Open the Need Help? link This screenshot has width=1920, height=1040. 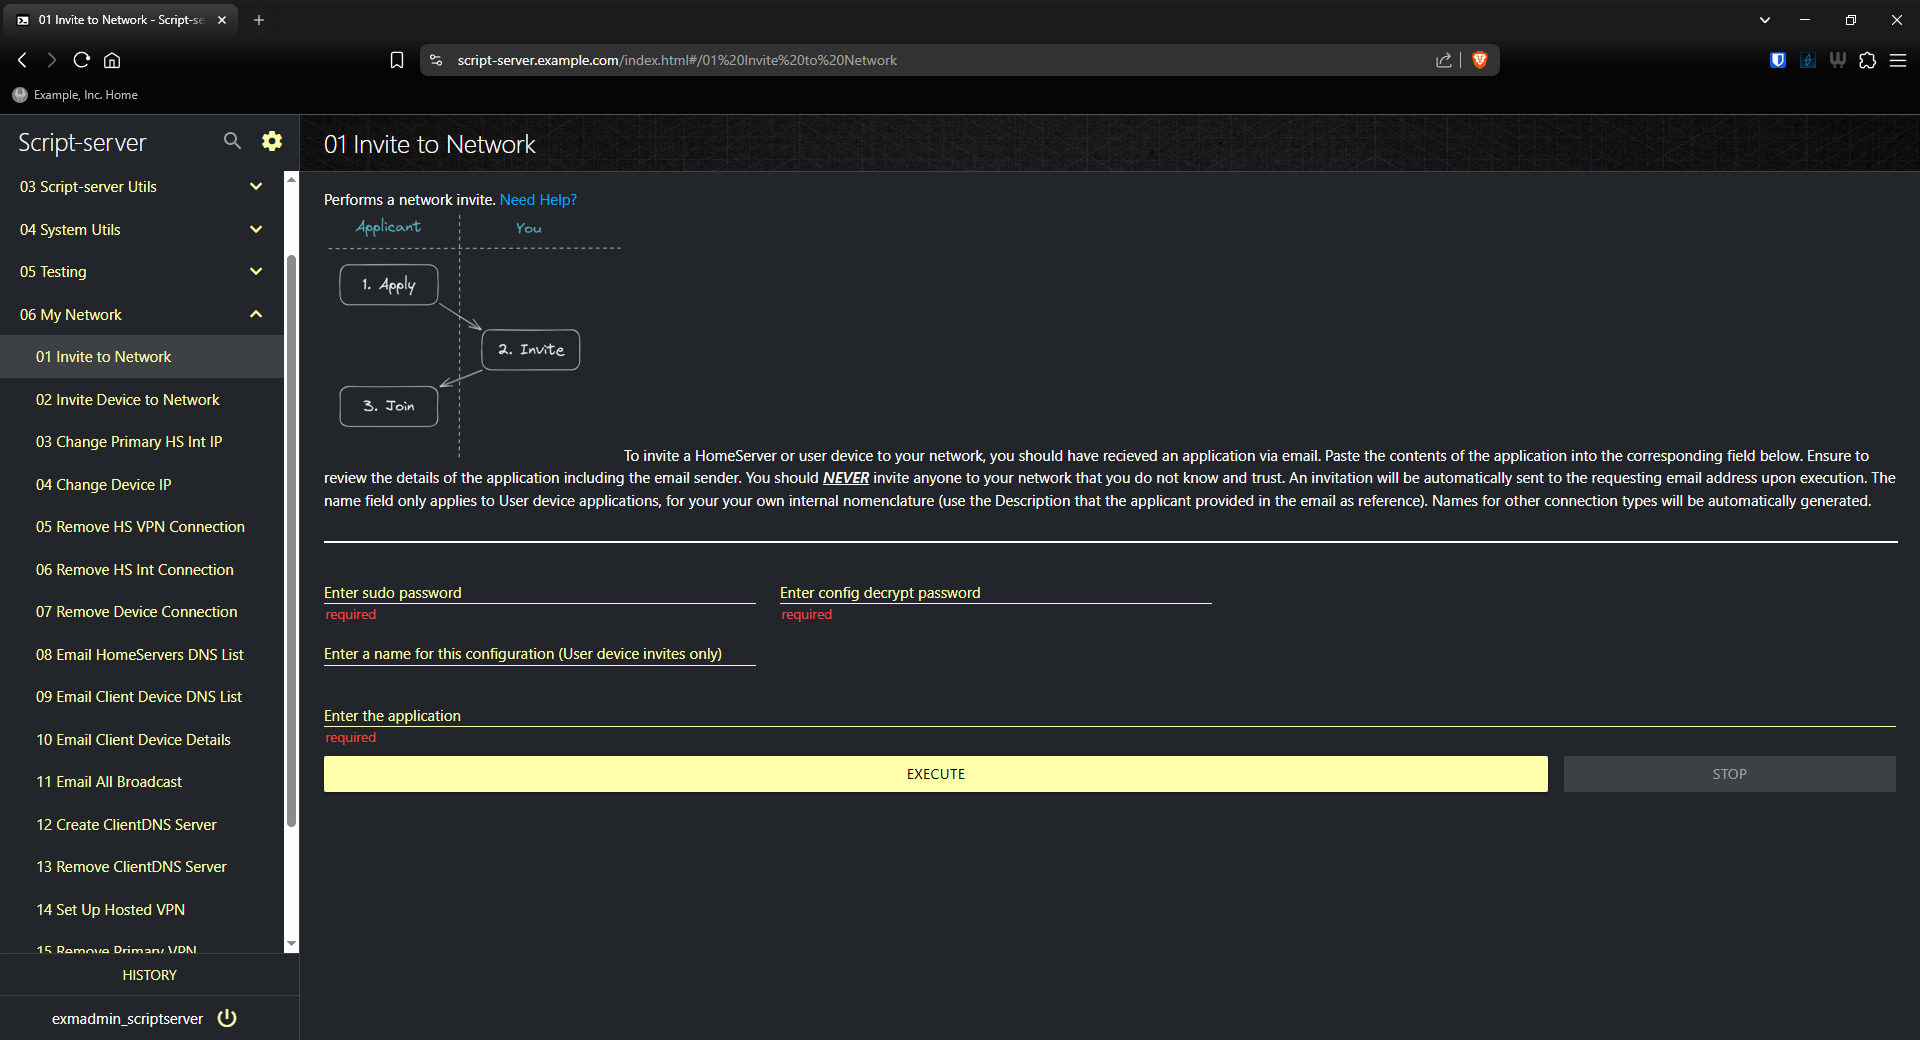point(538,199)
